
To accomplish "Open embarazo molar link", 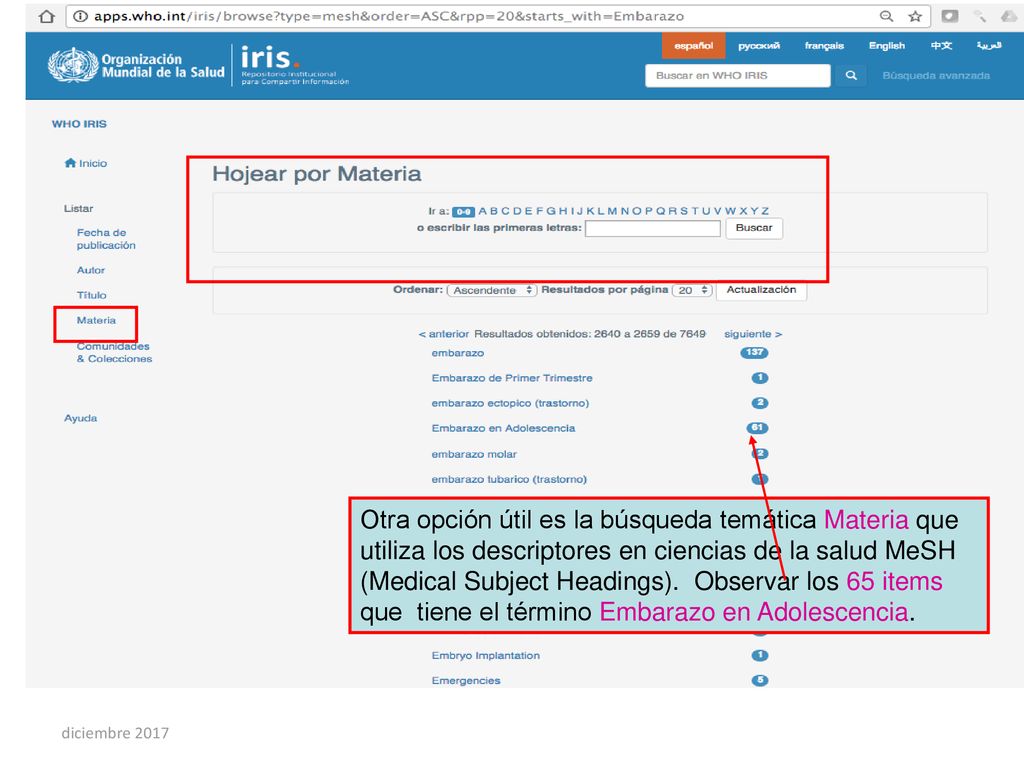I will click(x=474, y=454).
